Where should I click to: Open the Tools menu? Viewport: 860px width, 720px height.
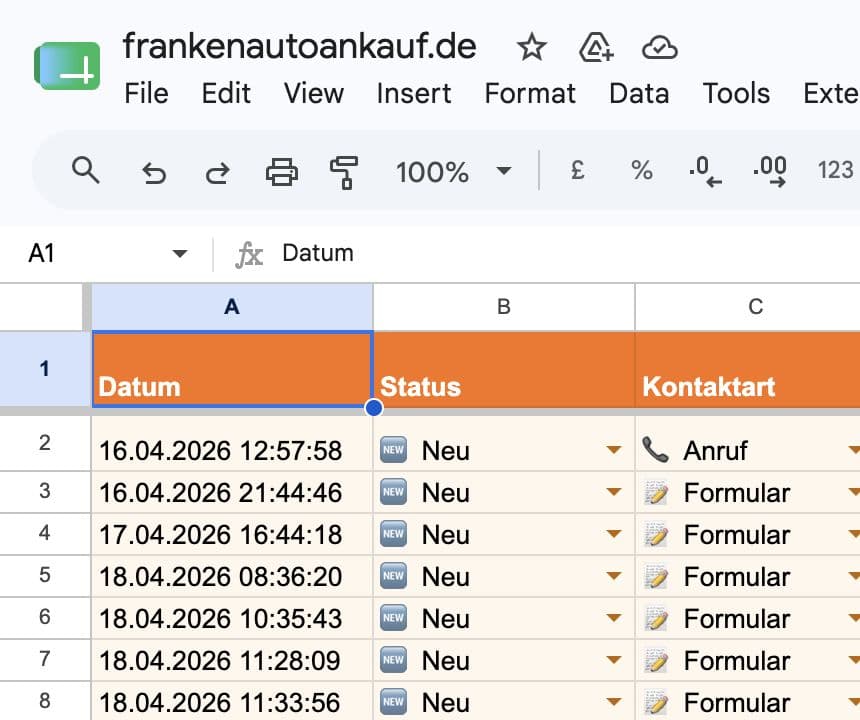[x=737, y=93]
